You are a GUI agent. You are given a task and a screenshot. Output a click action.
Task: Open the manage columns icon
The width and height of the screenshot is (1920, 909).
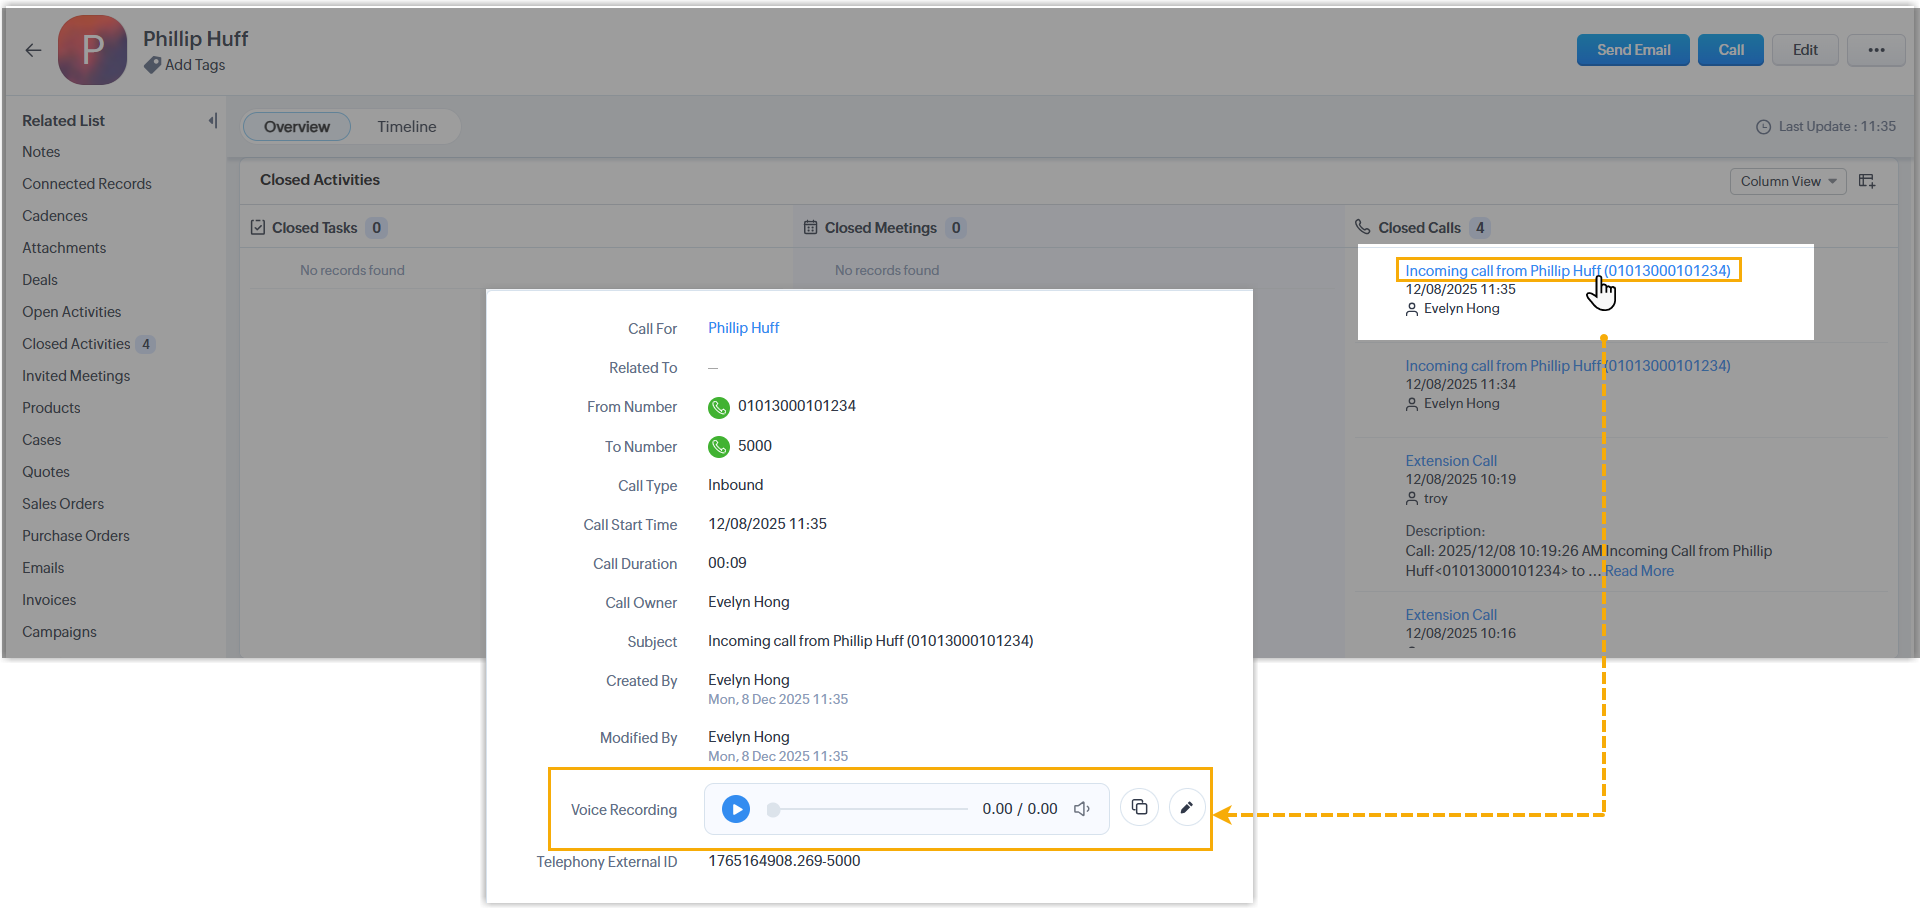point(1867,181)
